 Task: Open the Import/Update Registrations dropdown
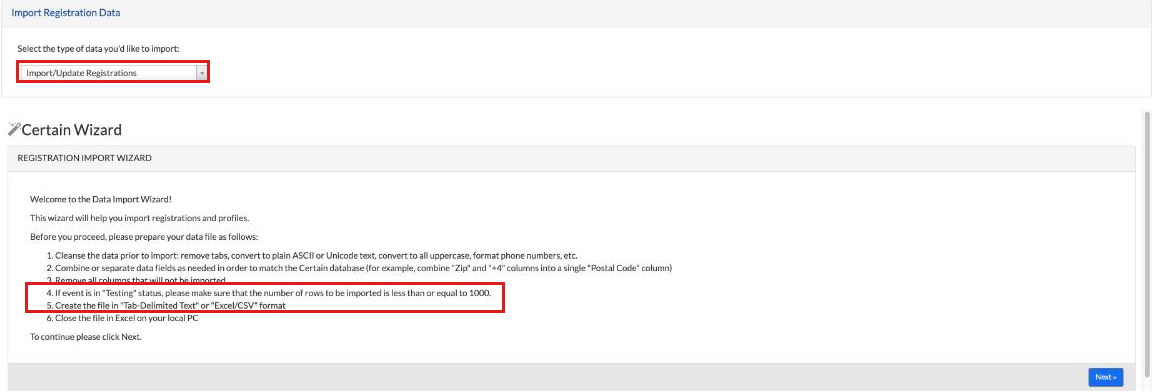coord(114,73)
